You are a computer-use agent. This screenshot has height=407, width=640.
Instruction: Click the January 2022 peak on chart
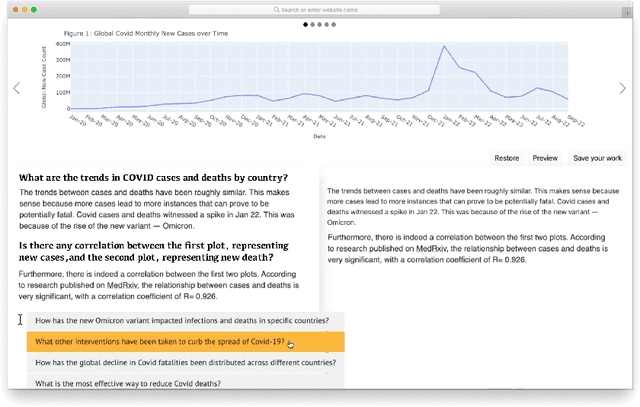tap(444, 46)
